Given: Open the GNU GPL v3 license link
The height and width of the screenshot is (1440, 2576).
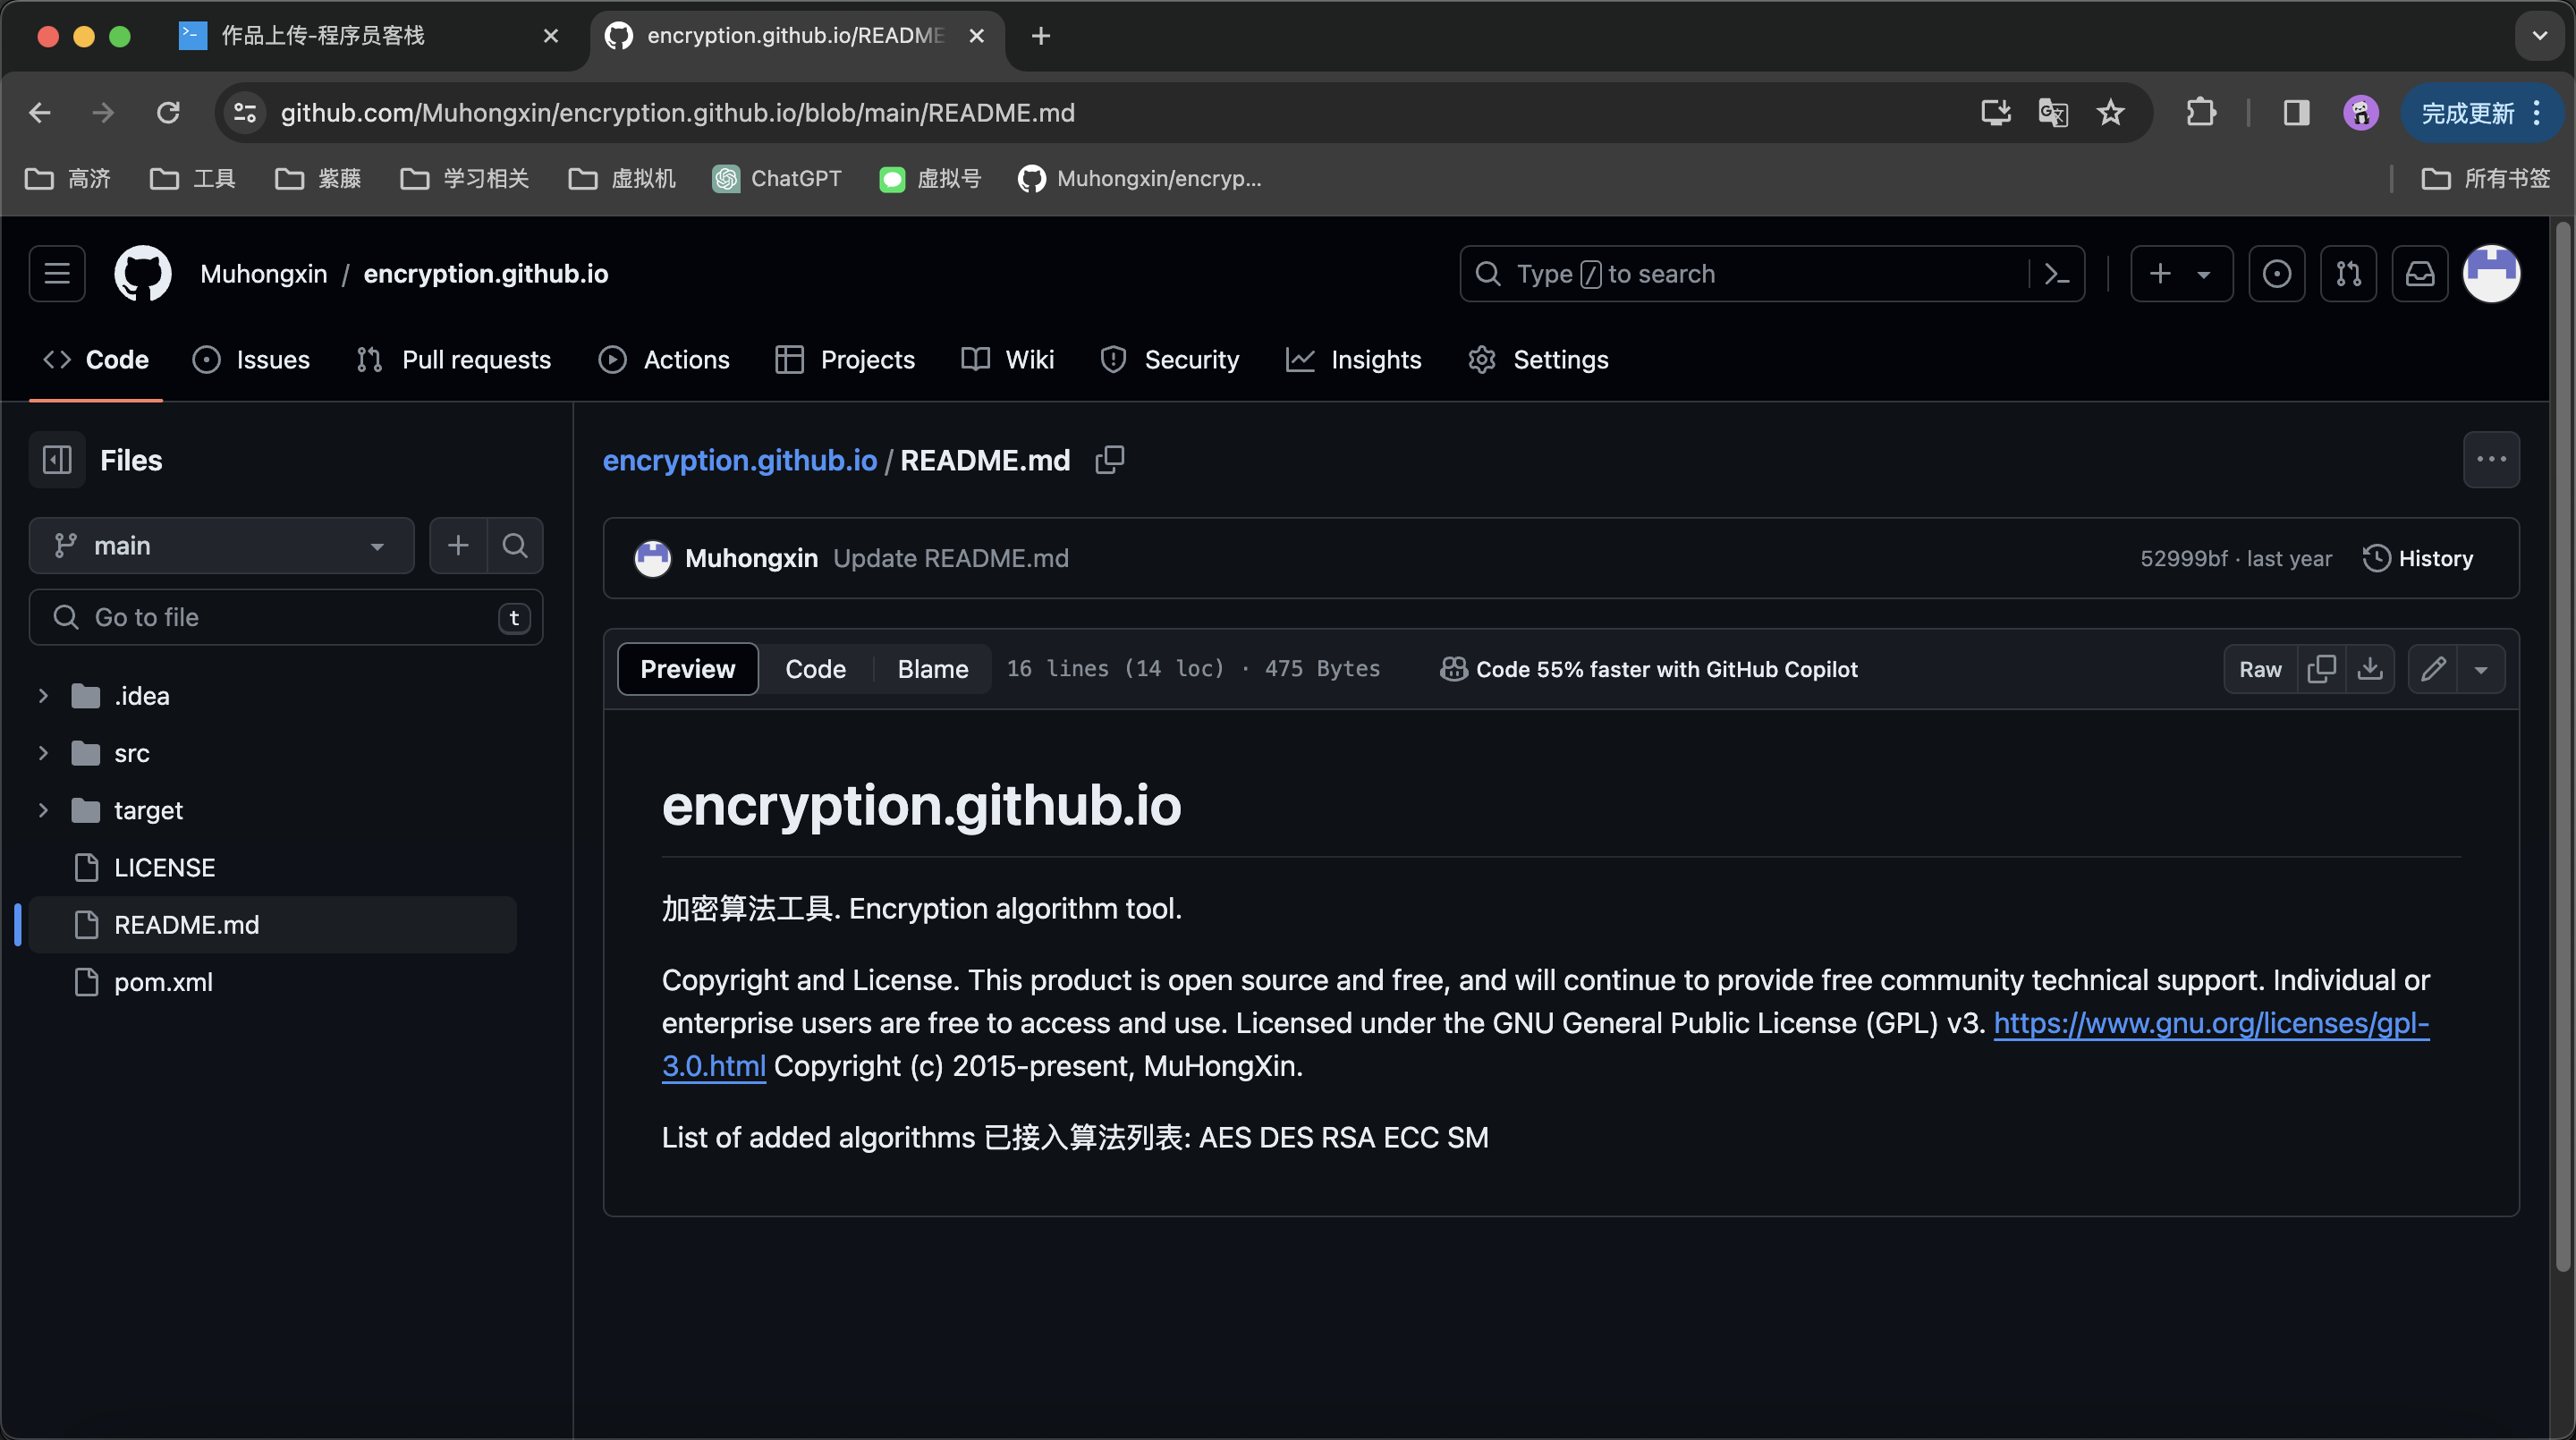Looking at the screenshot, I should coord(2210,1021).
